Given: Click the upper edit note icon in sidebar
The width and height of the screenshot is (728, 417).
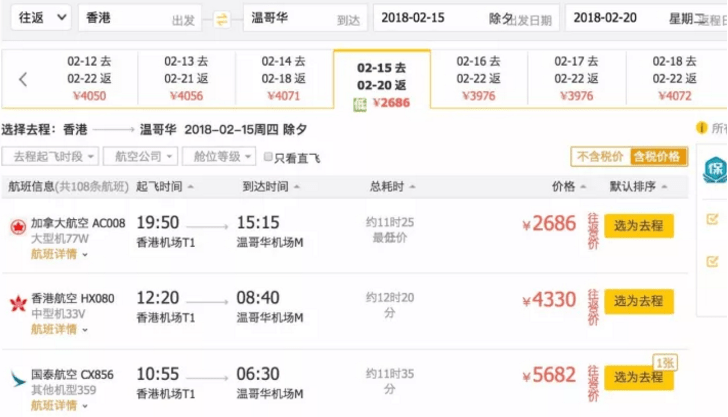Looking at the screenshot, I should 712,219.
